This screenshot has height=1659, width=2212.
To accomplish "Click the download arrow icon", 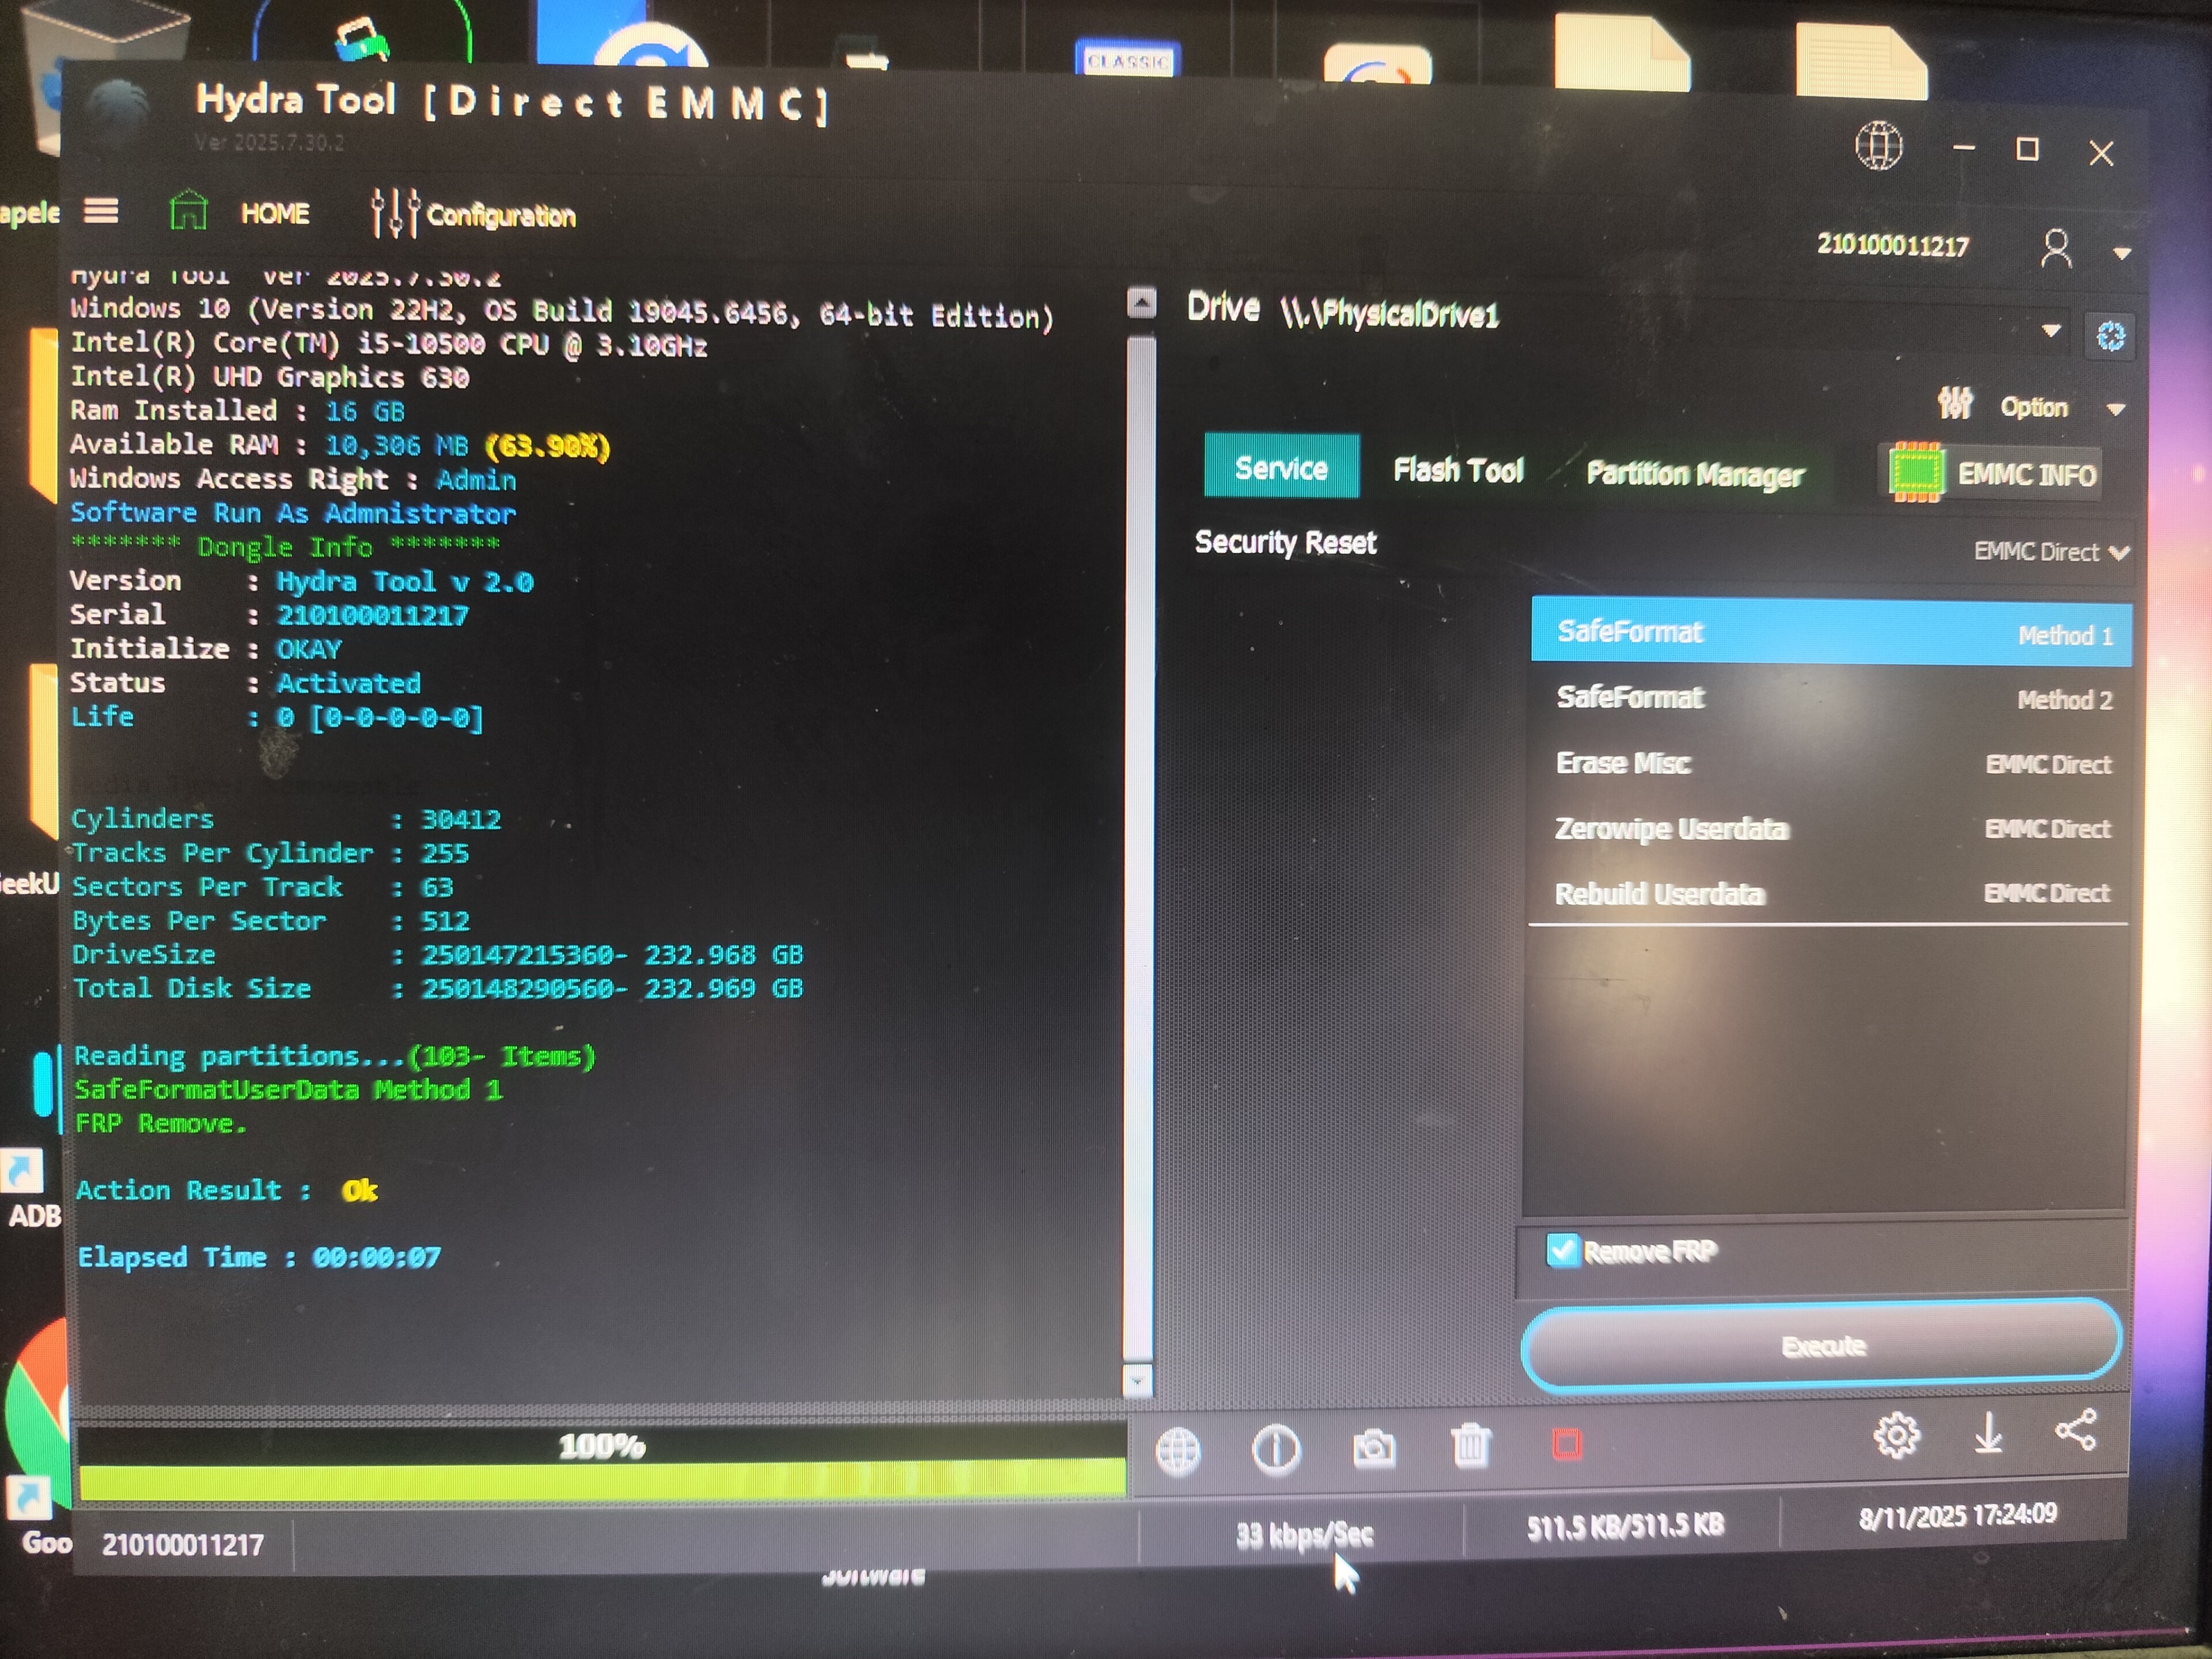I will (1988, 1433).
